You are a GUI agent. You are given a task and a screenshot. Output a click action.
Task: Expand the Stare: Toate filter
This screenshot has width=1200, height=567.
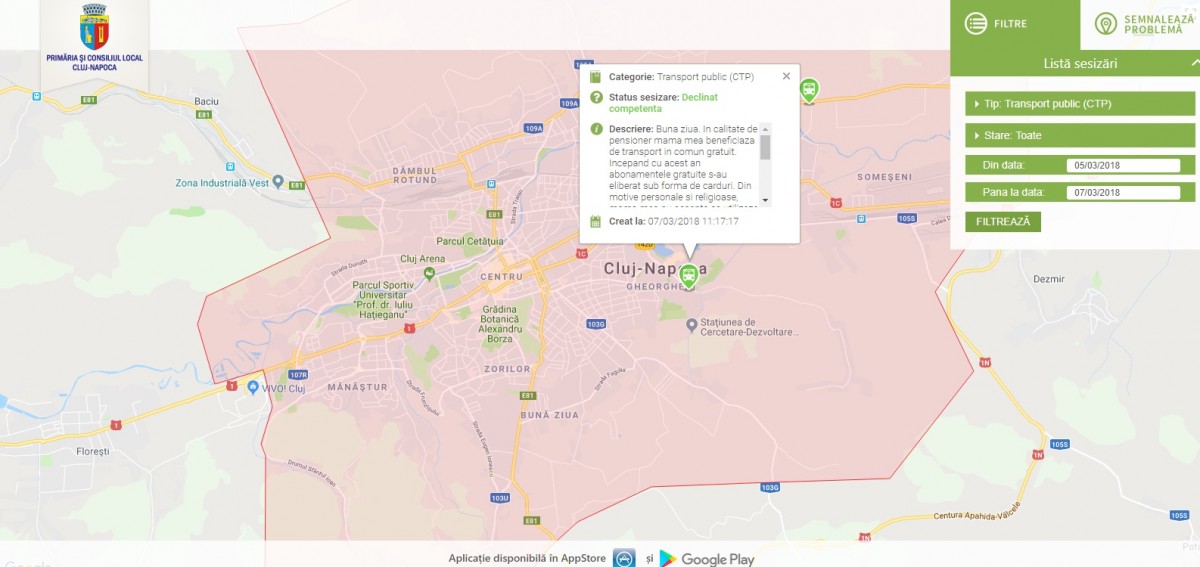click(1079, 135)
